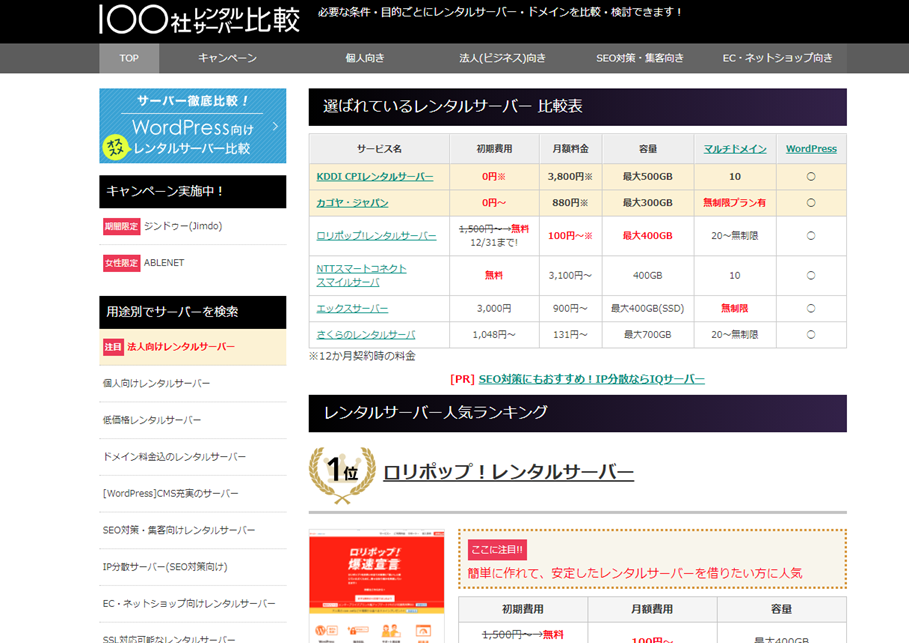Open the ABLENET campaign link
The image size is (909, 643).
point(163,263)
